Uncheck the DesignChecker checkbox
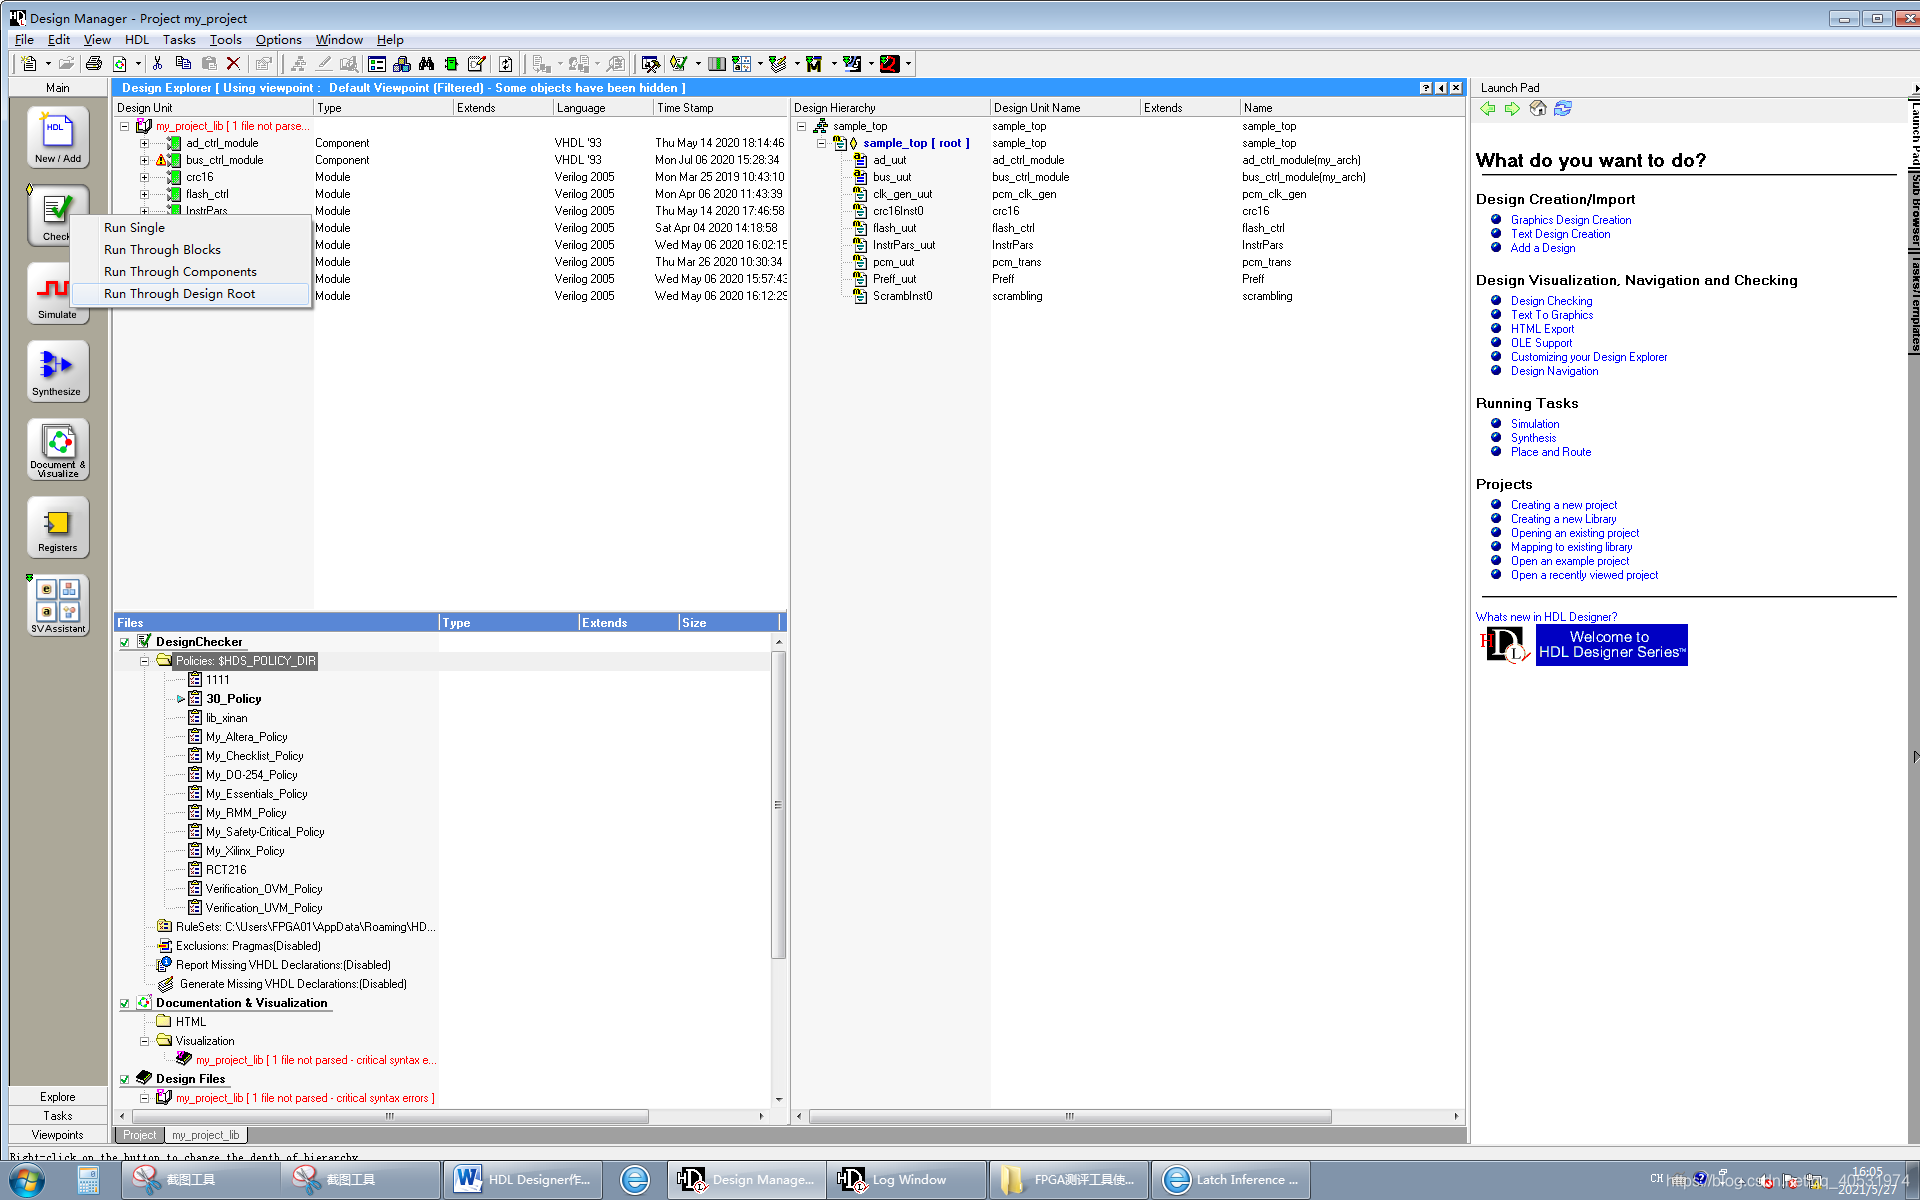 (x=125, y=642)
